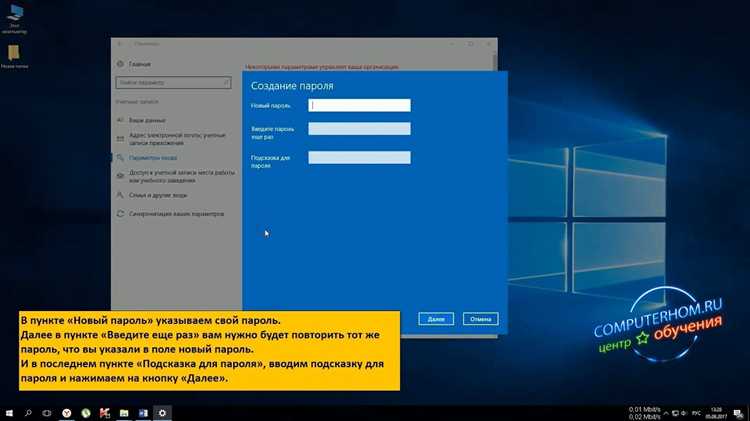Click the network speed meter in taskbar
Image resolution: width=750 pixels, height=421 pixels.
(x=644, y=413)
